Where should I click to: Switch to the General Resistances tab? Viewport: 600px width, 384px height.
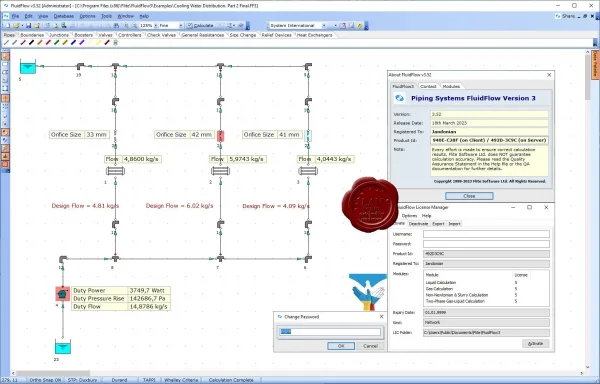click(x=202, y=35)
